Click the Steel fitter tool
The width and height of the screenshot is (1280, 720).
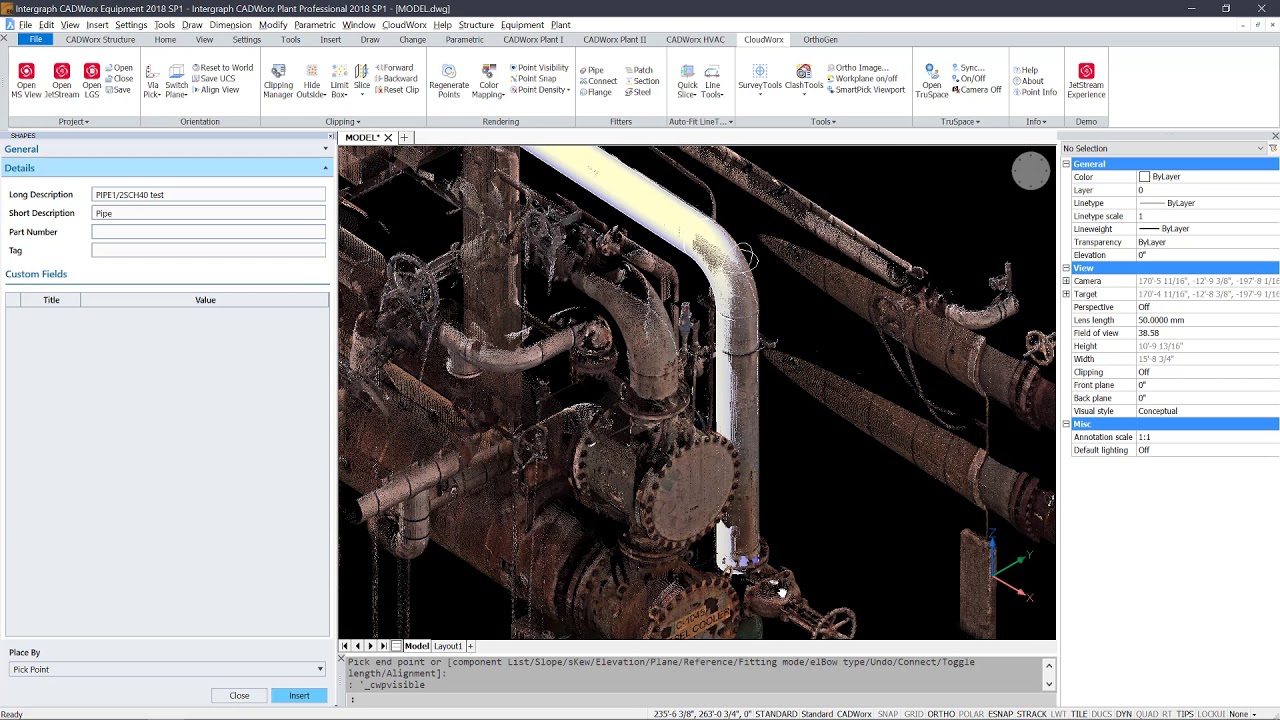point(638,92)
